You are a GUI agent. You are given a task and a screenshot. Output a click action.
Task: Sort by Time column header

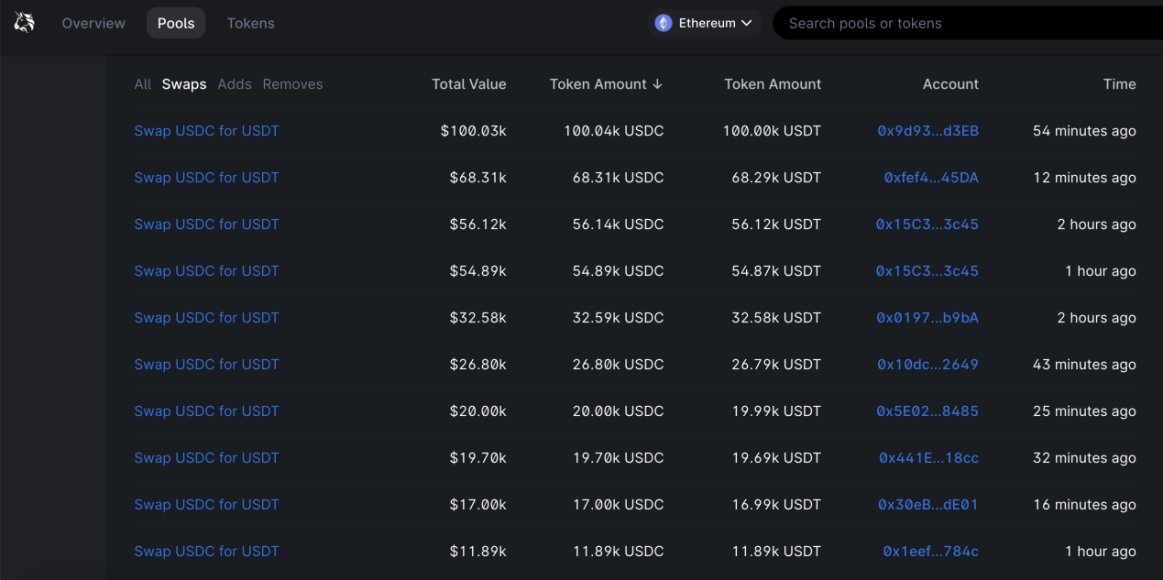click(x=1119, y=85)
